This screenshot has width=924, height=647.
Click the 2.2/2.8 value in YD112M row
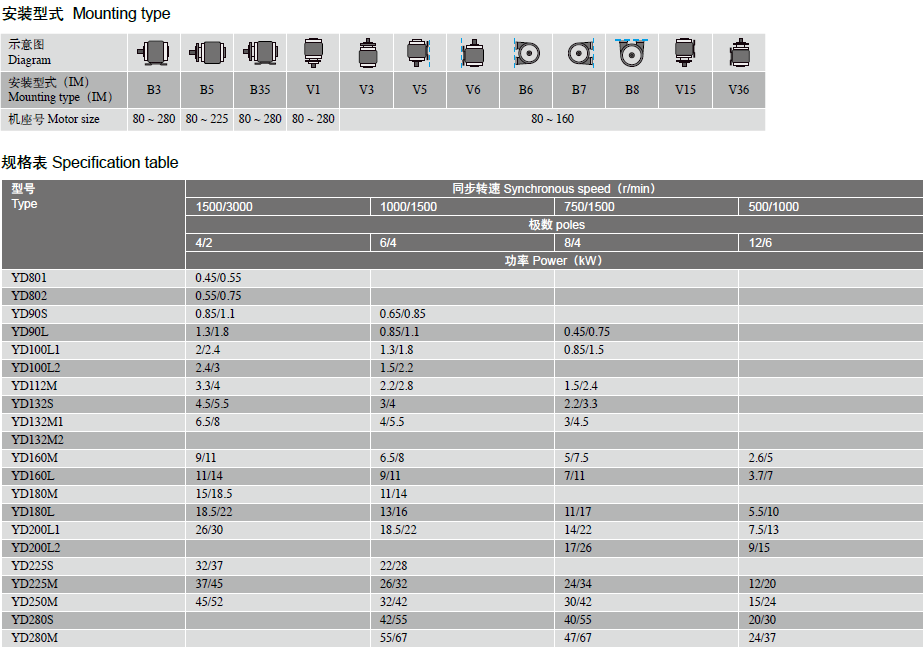397,386
